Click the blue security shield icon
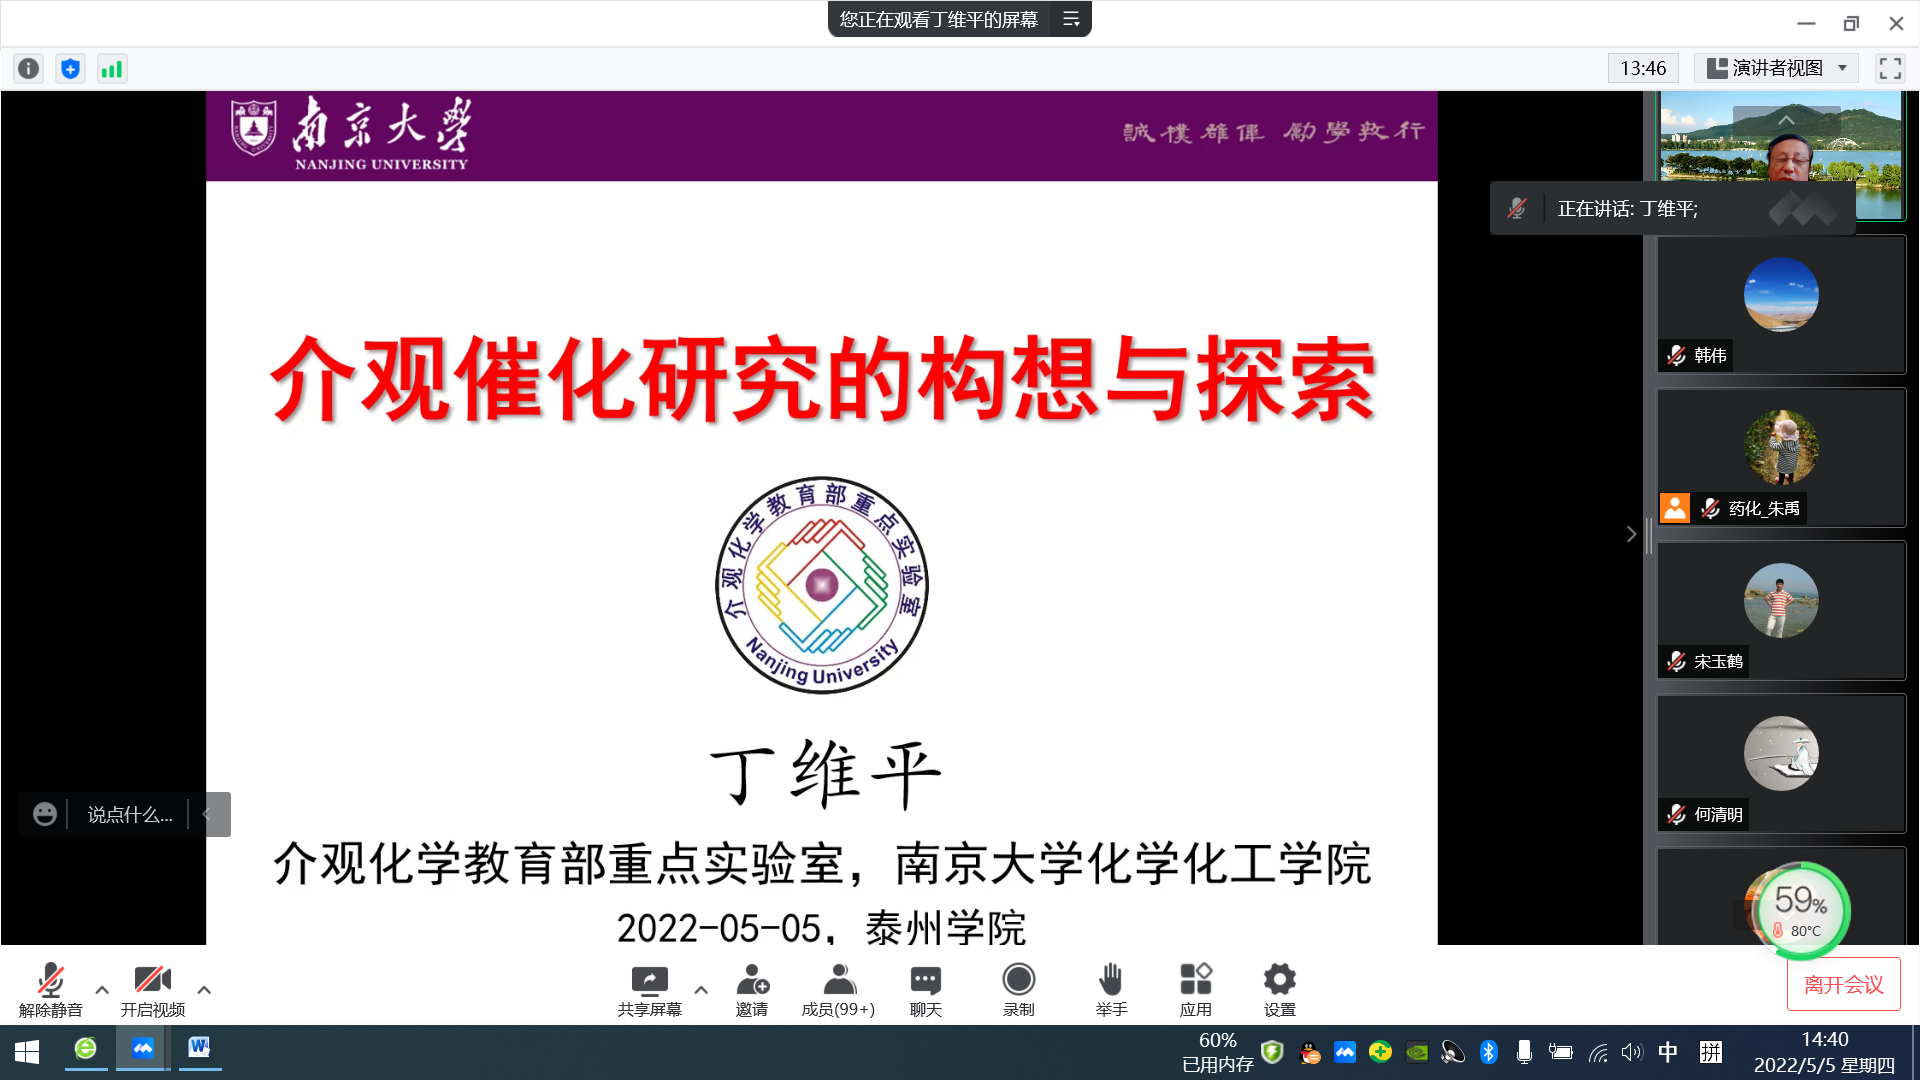The image size is (1920, 1080). pyautogui.click(x=70, y=68)
